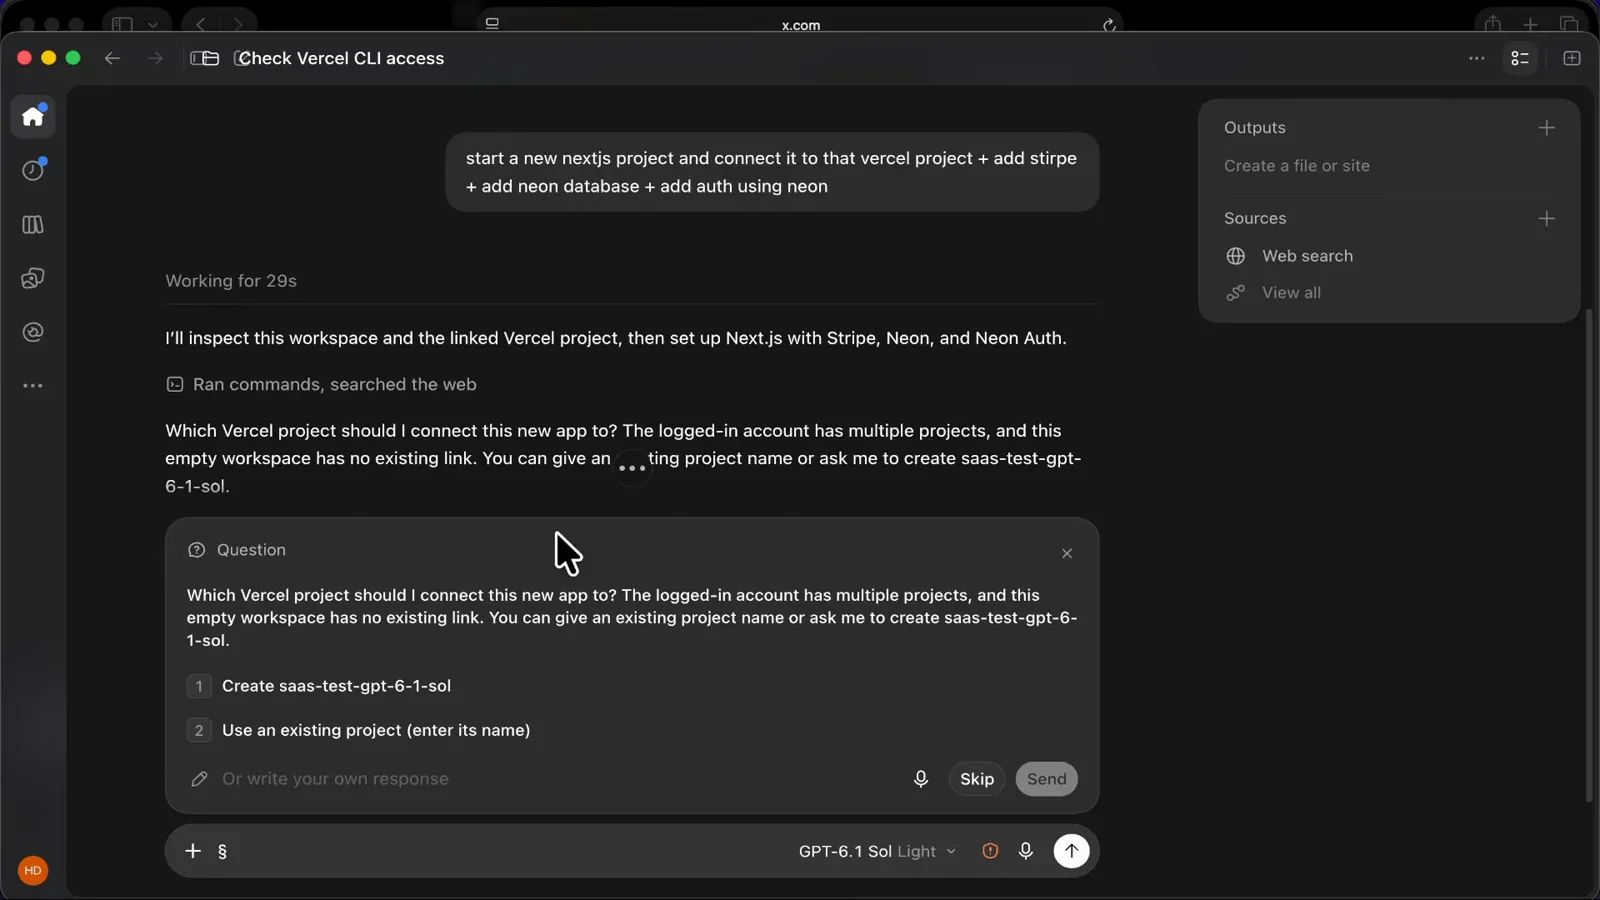
Task: Expand Ran commands, searched the web
Action: pyautogui.click(x=321, y=384)
